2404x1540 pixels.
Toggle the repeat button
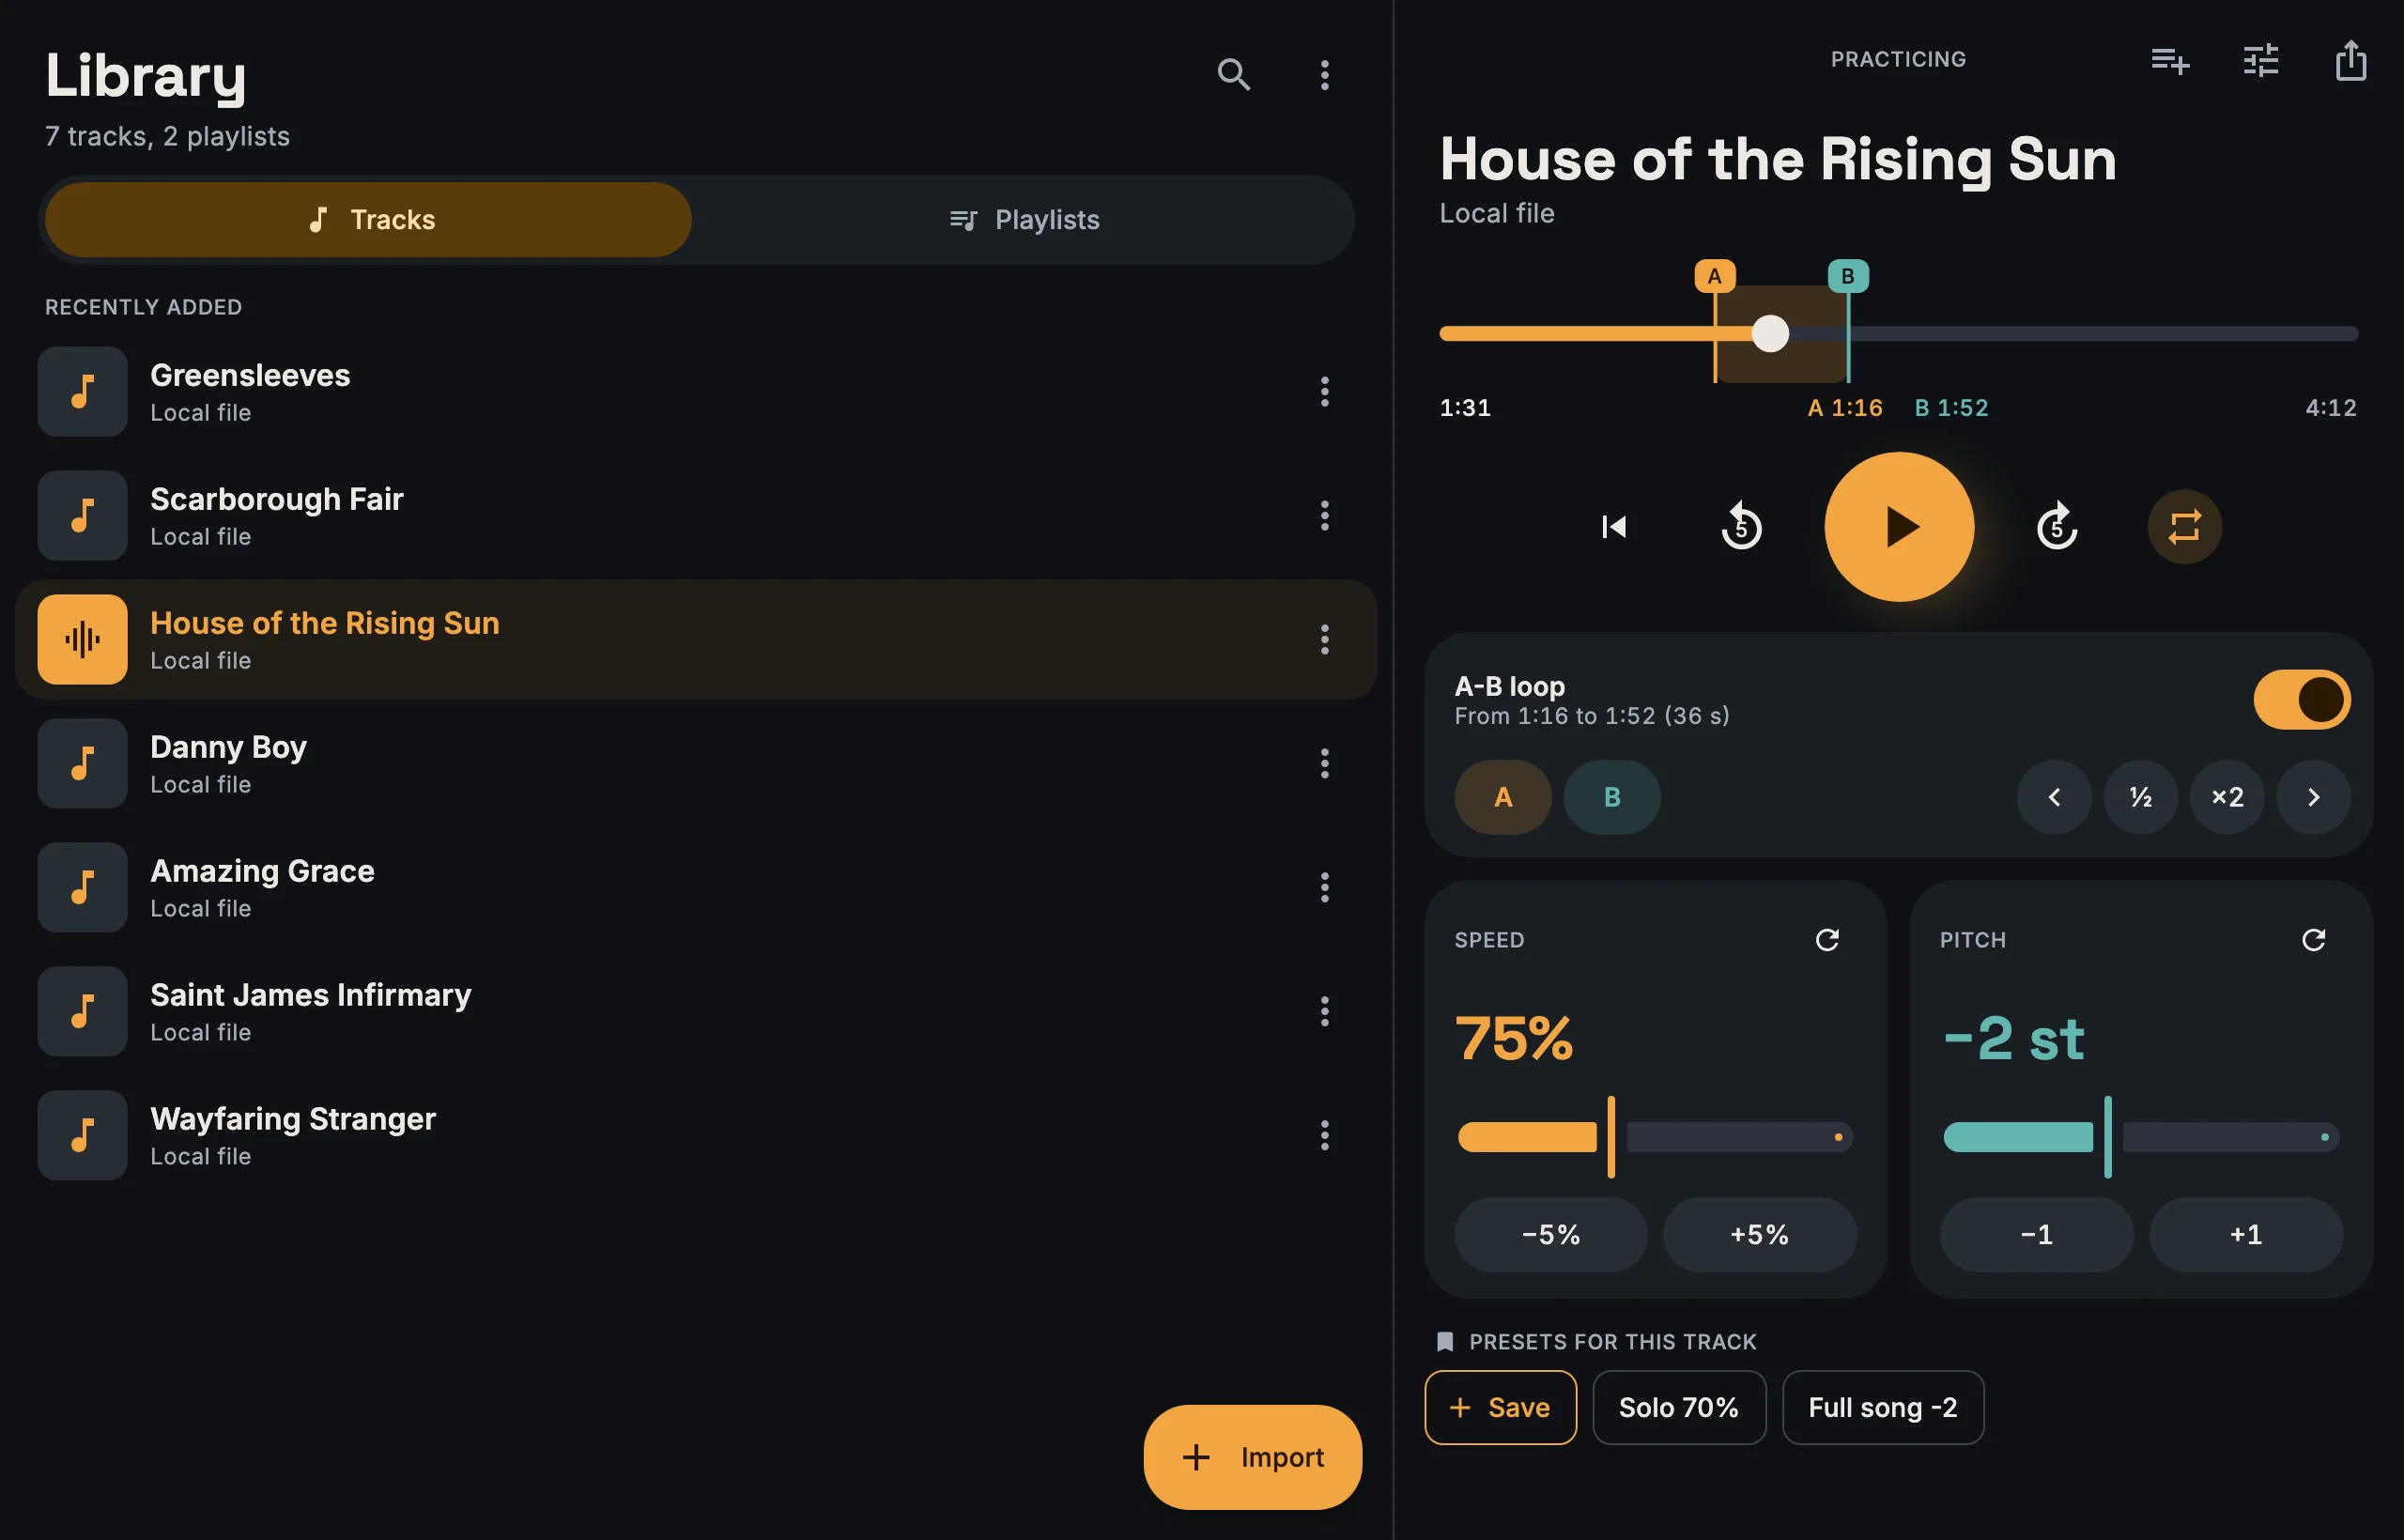2184,526
